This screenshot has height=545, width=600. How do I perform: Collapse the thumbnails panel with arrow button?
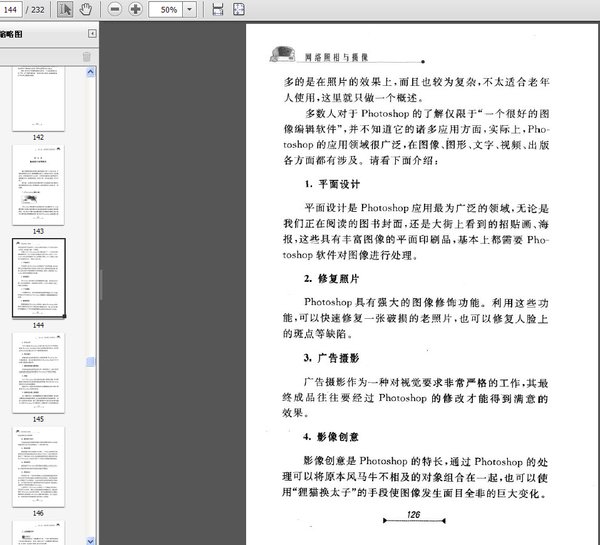point(92,34)
